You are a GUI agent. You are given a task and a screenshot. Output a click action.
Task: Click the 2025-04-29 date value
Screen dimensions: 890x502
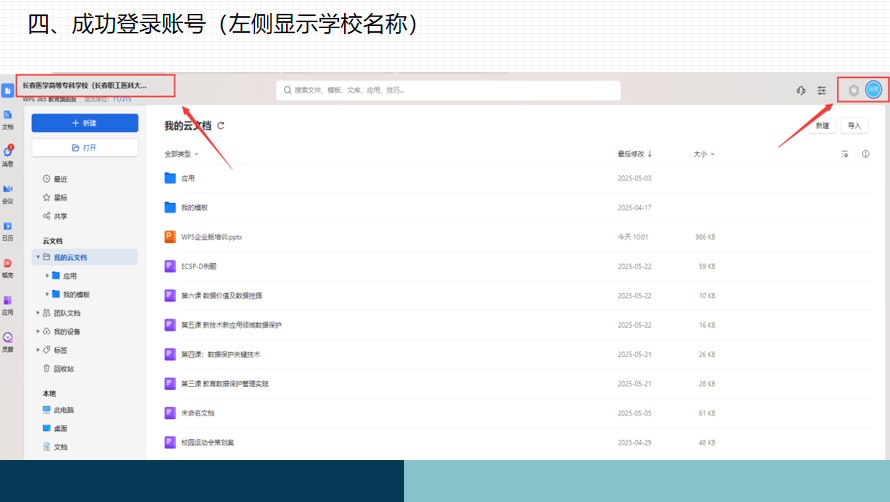pyautogui.click(x=635, y=442)
